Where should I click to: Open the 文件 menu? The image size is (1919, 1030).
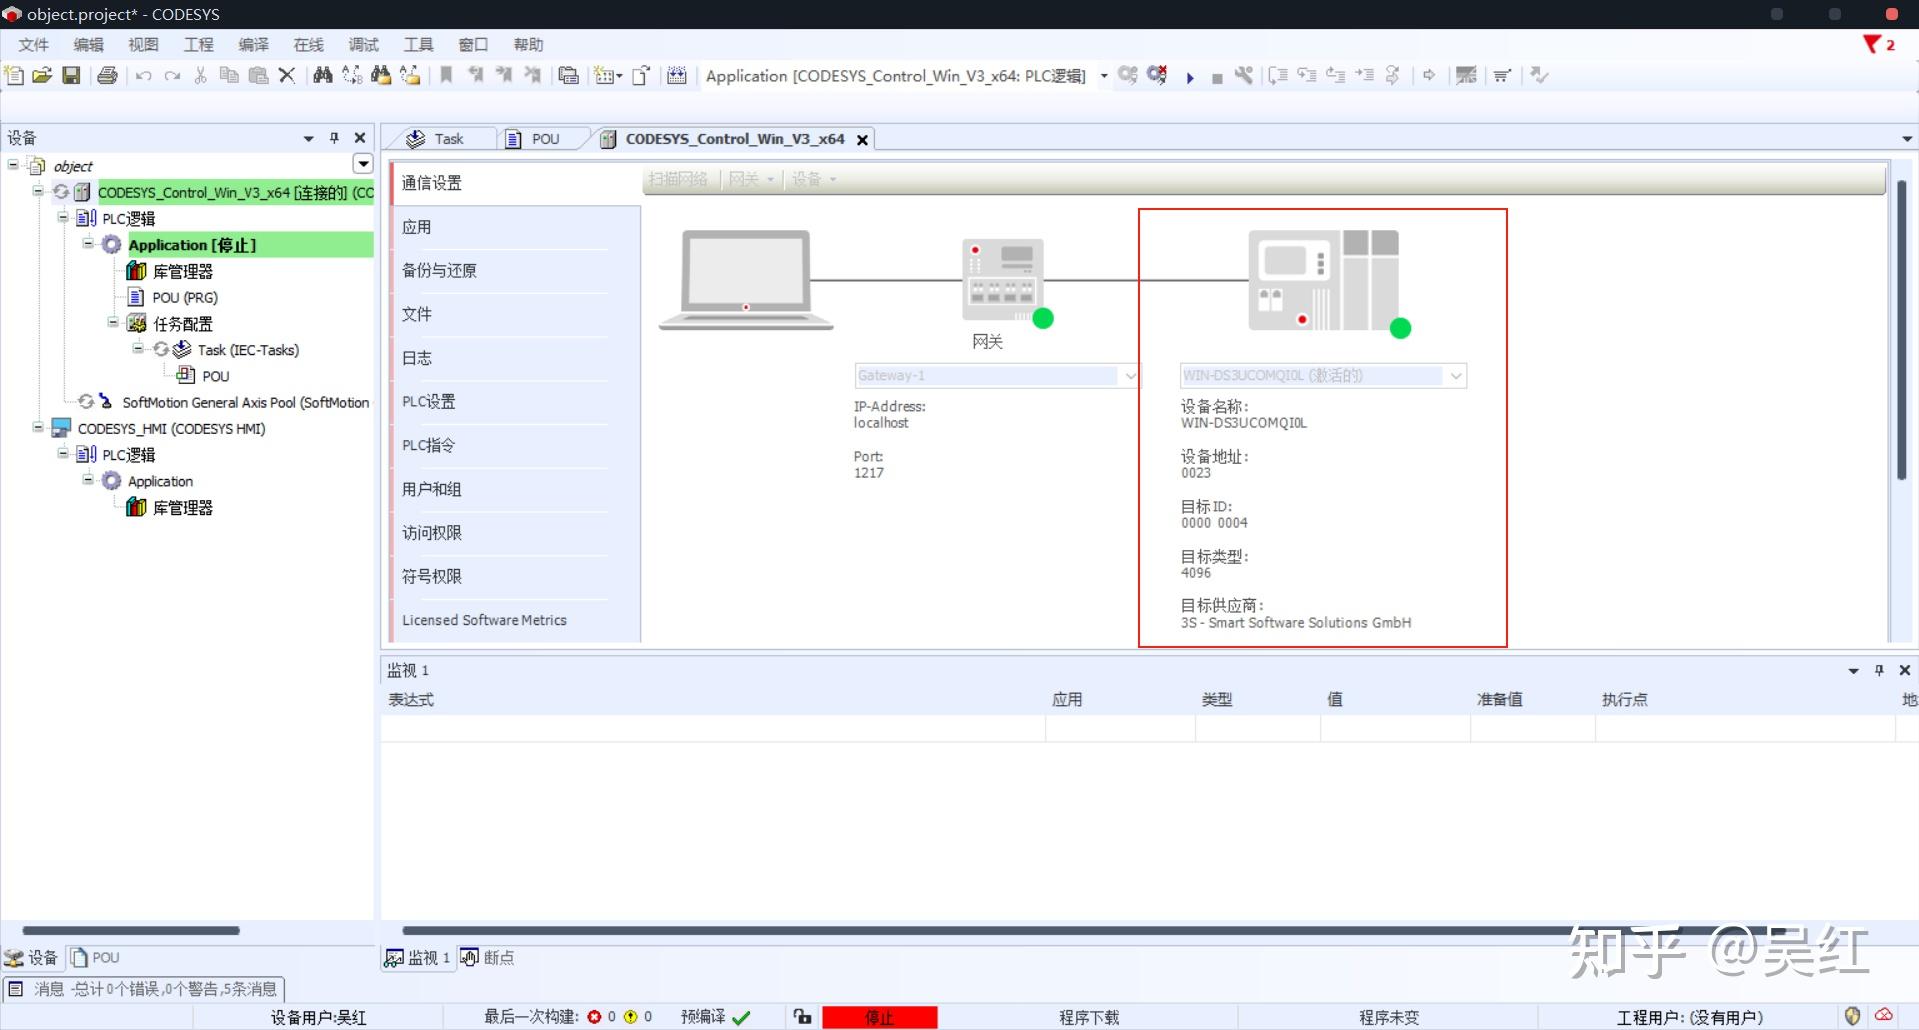click(34, 44)
